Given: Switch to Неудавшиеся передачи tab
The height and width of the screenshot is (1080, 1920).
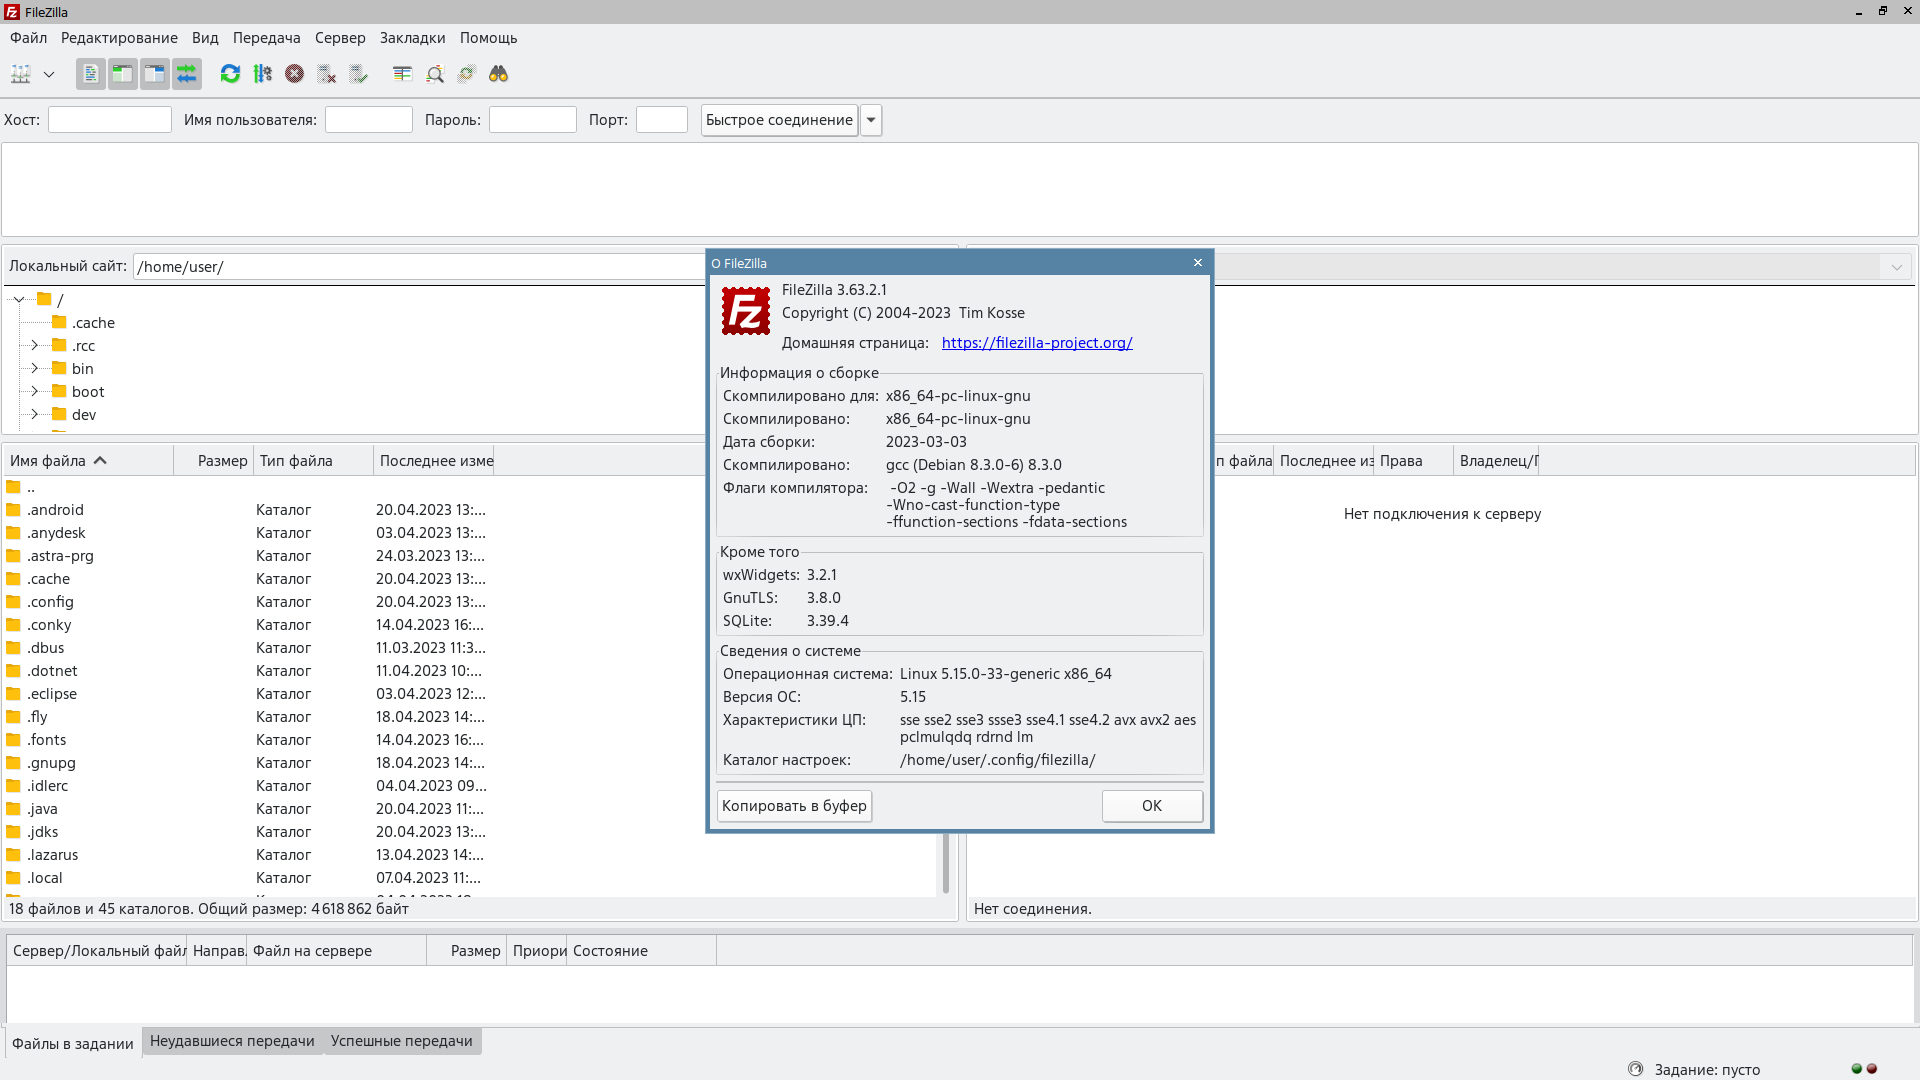Looking at the screenshot, I should 232,1041.
